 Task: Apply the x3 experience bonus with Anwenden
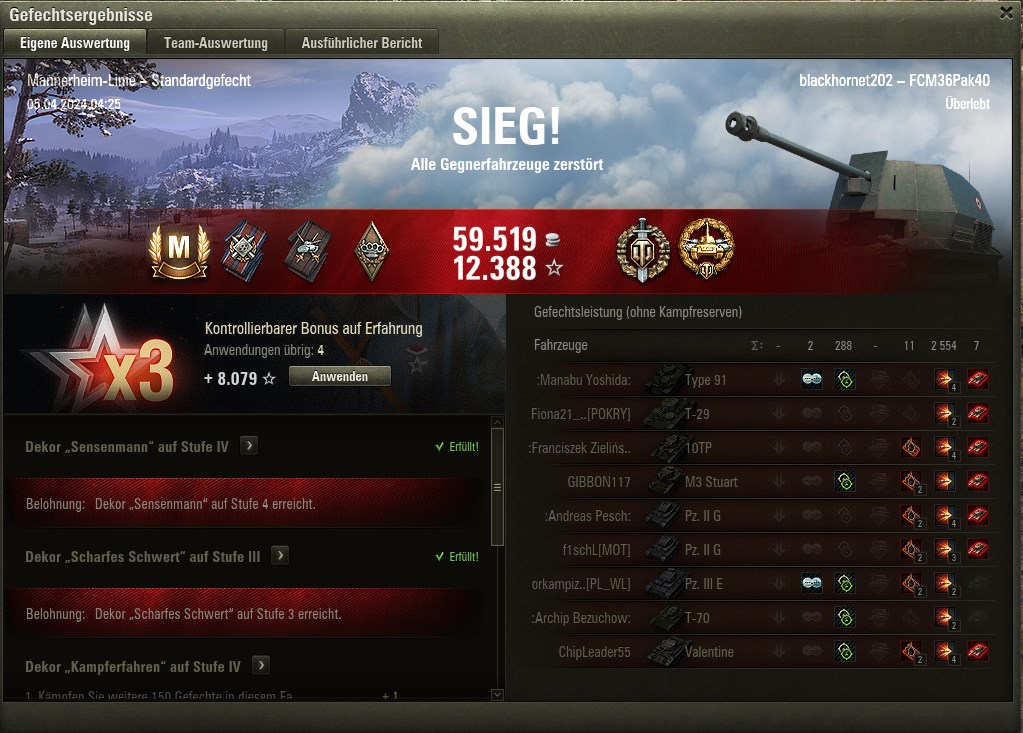point(340,376)
